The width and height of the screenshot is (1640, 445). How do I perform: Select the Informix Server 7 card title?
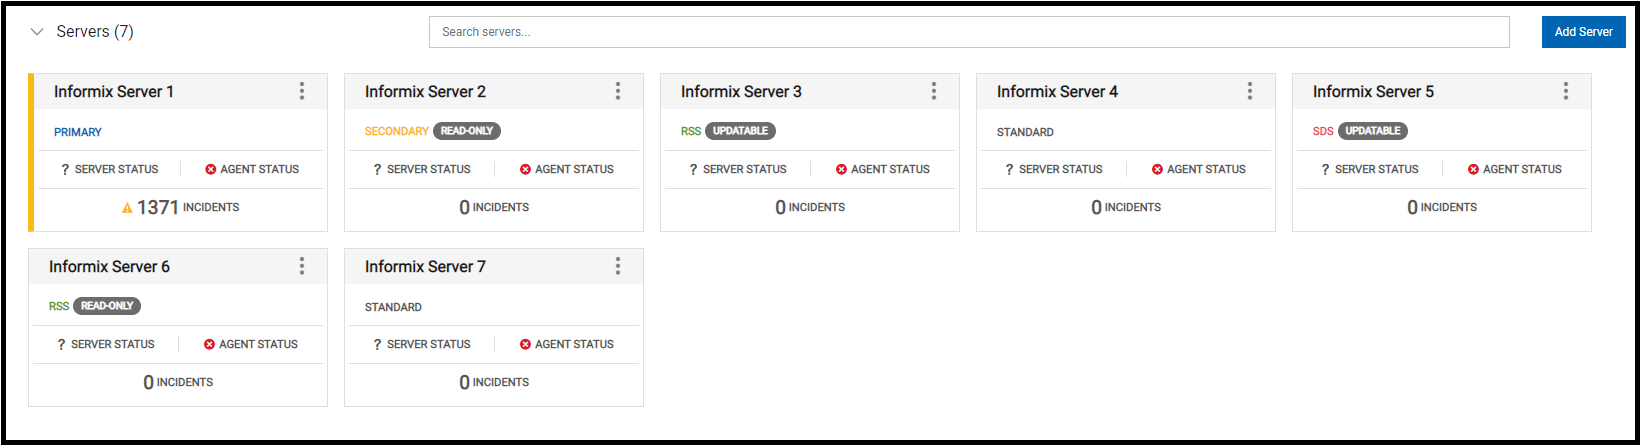[x=425, y=267]
